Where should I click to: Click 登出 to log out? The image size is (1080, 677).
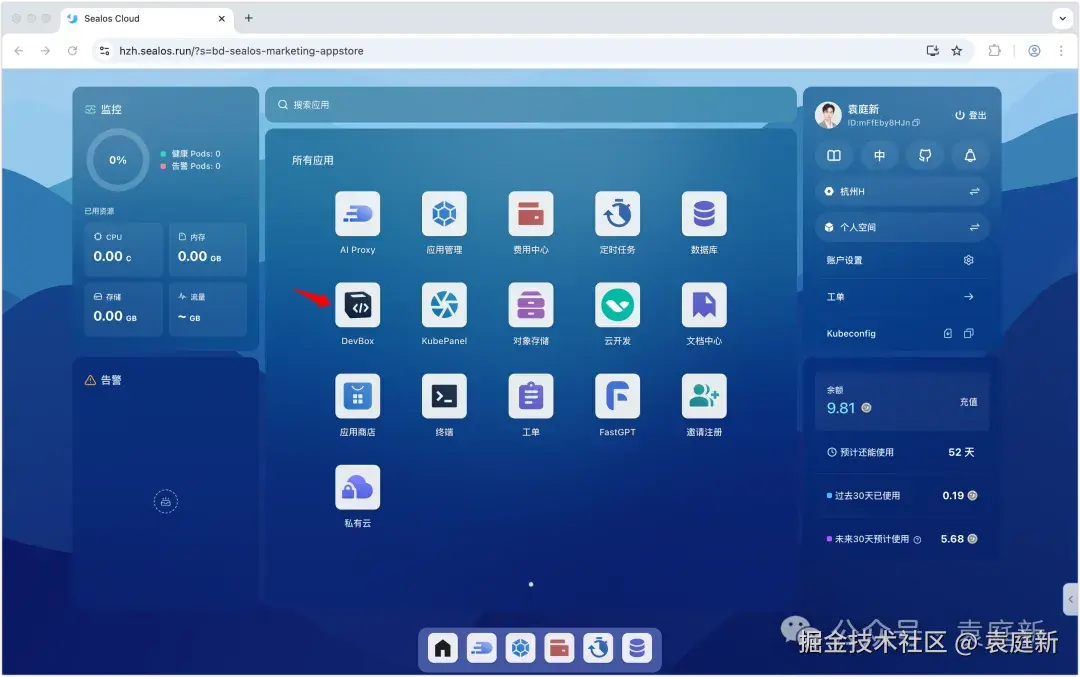pos(970,115)
